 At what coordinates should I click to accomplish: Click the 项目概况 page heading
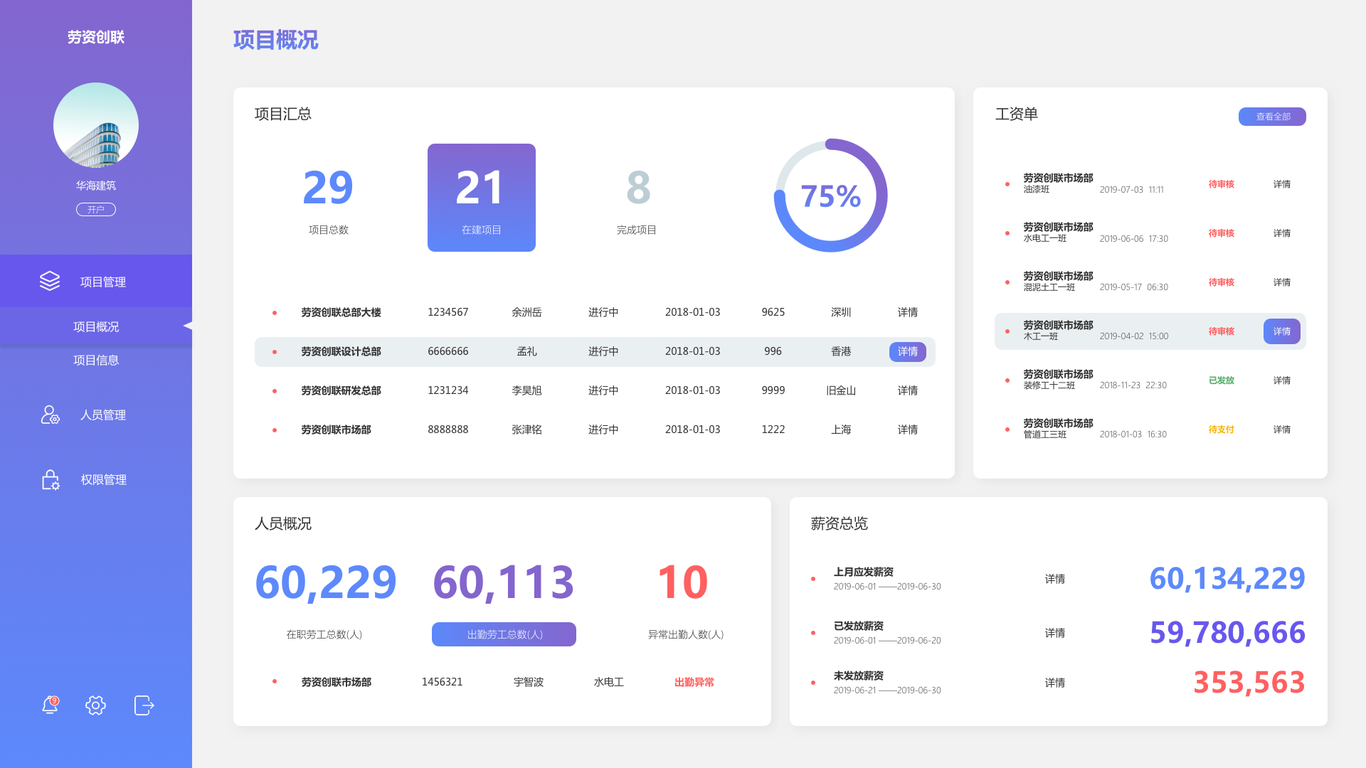(x=276, y=40)
